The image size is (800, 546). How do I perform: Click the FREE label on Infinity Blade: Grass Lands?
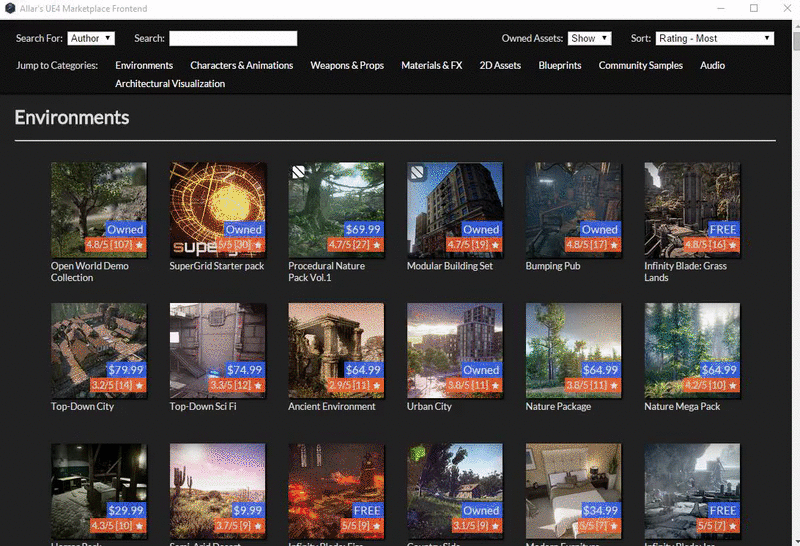click(723, 229)
